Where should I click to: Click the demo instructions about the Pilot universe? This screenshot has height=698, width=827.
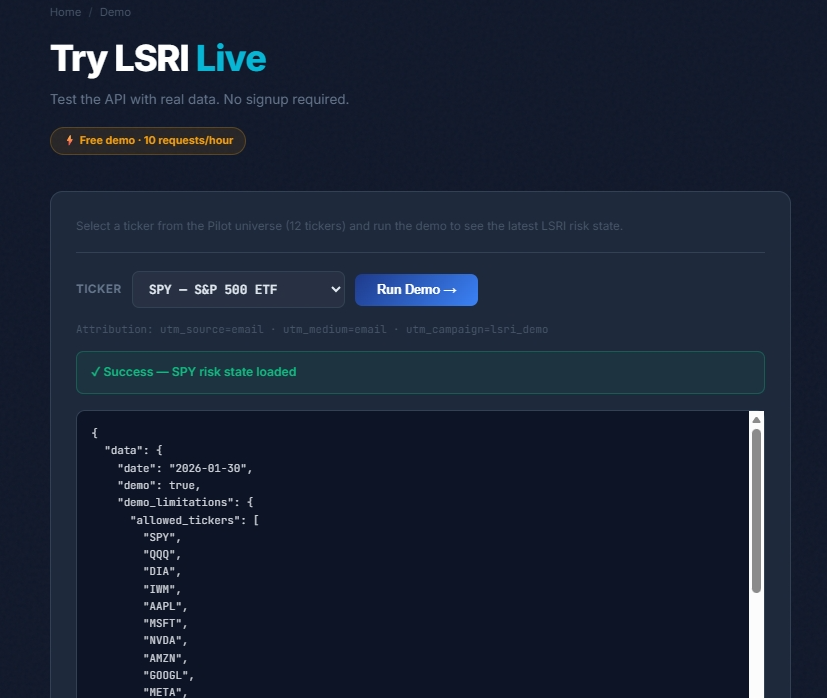(348, 225)
